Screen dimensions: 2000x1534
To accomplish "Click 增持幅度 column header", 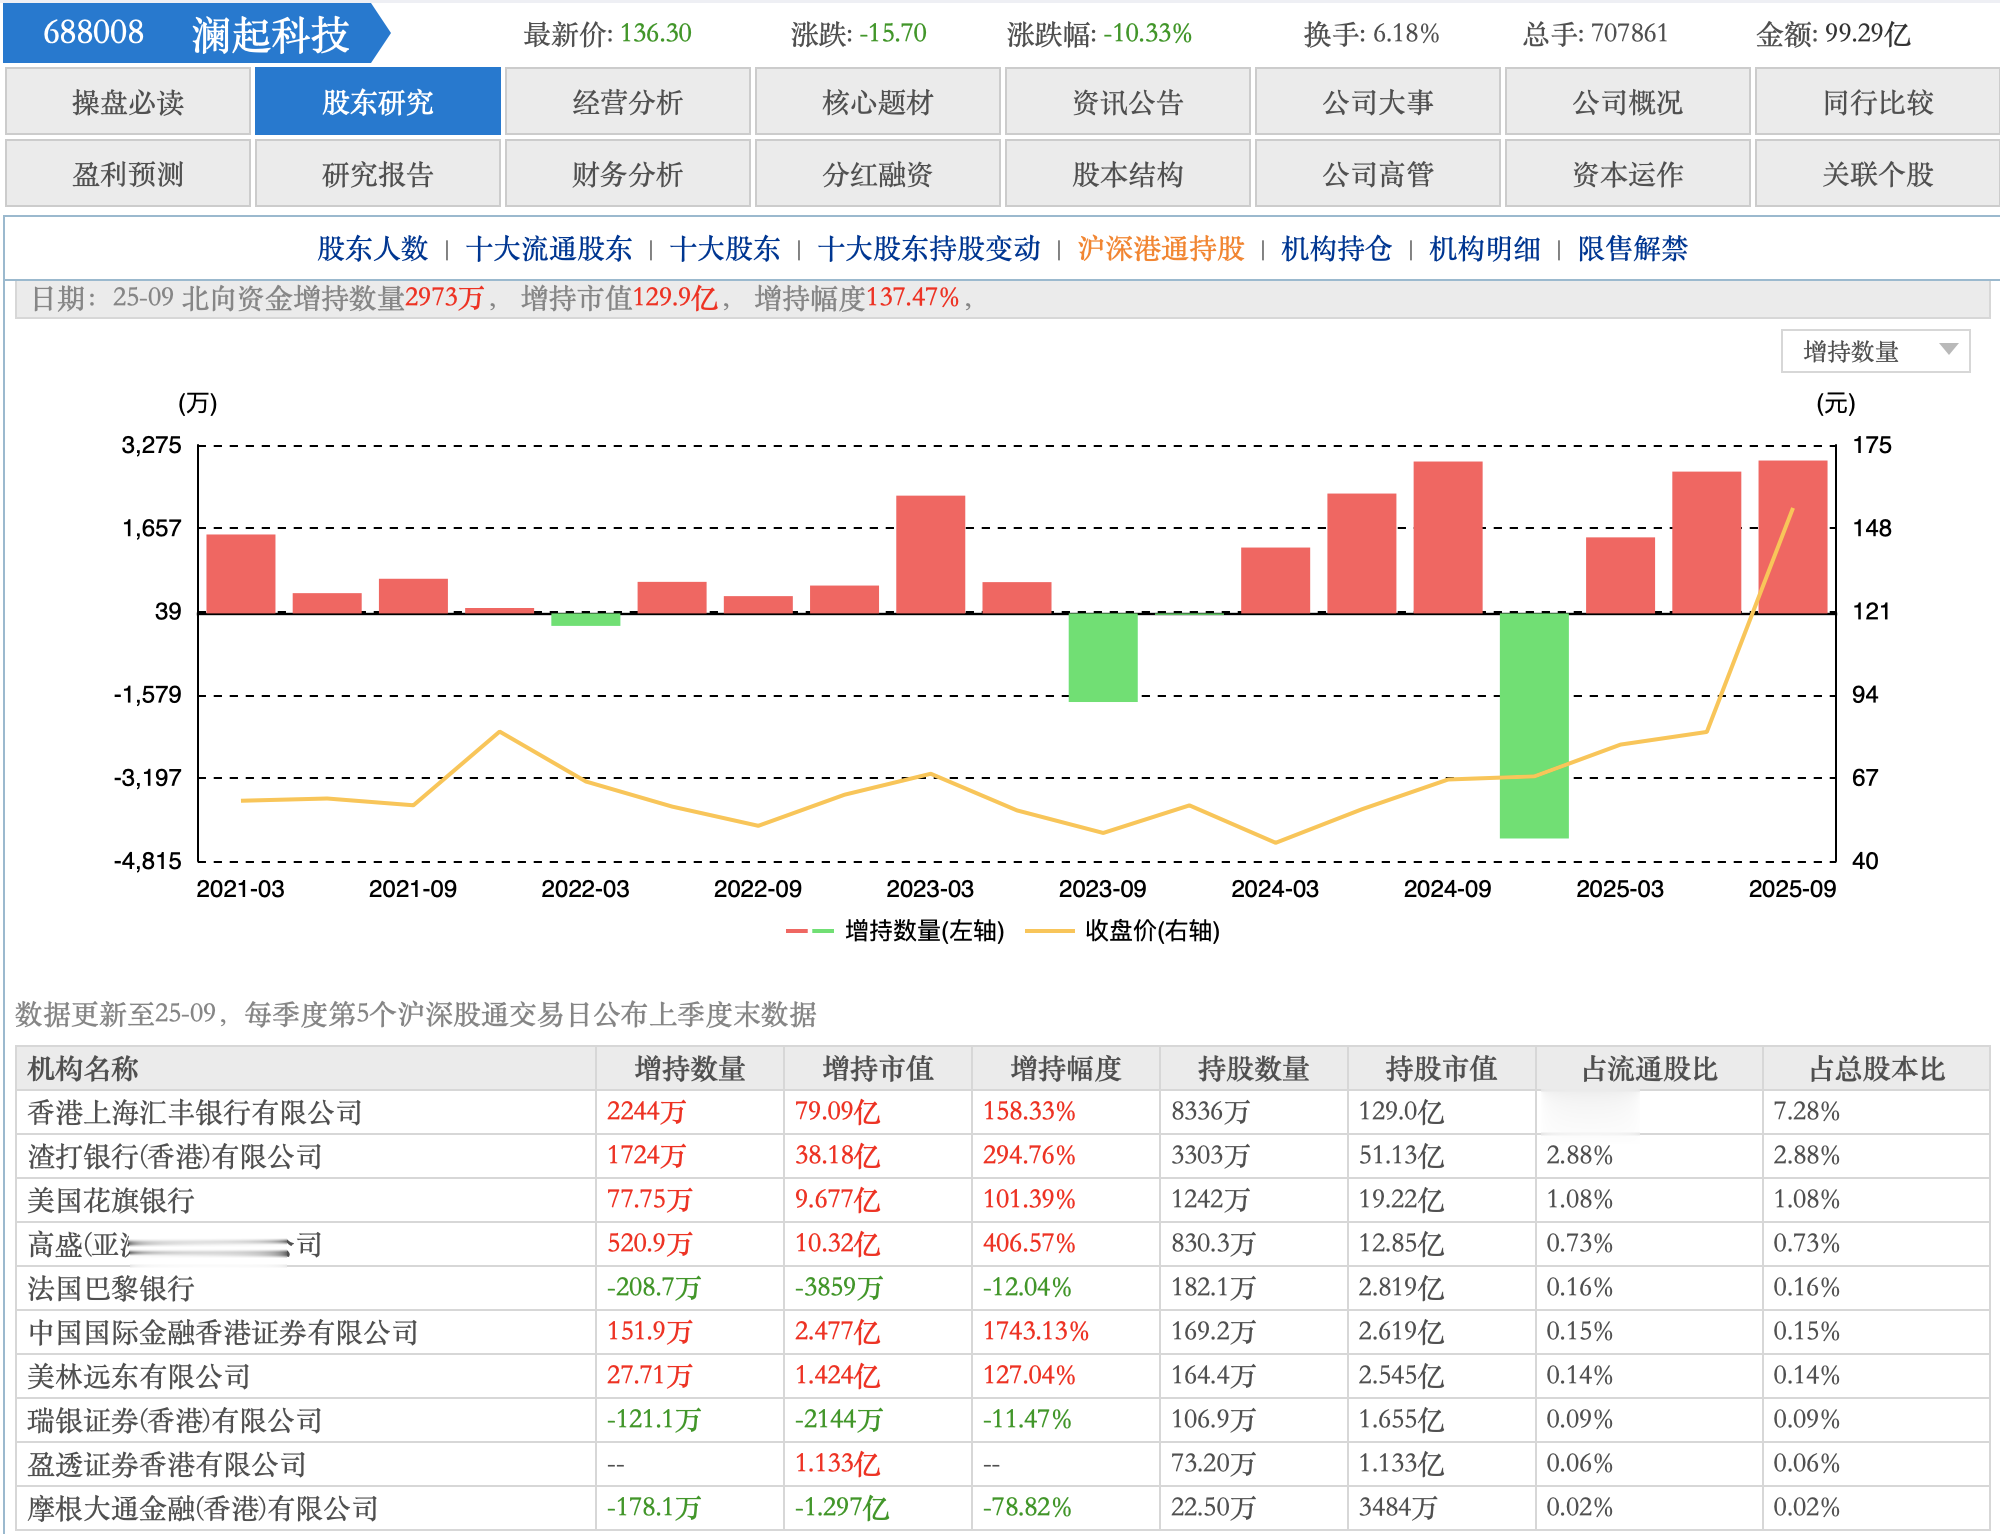I will pos(1065,1069).
